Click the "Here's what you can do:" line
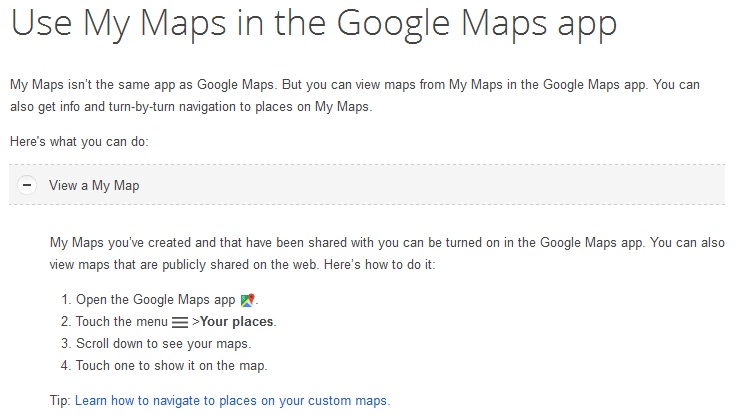The height and width of the screenshot is (420, 736). (79, 141)
